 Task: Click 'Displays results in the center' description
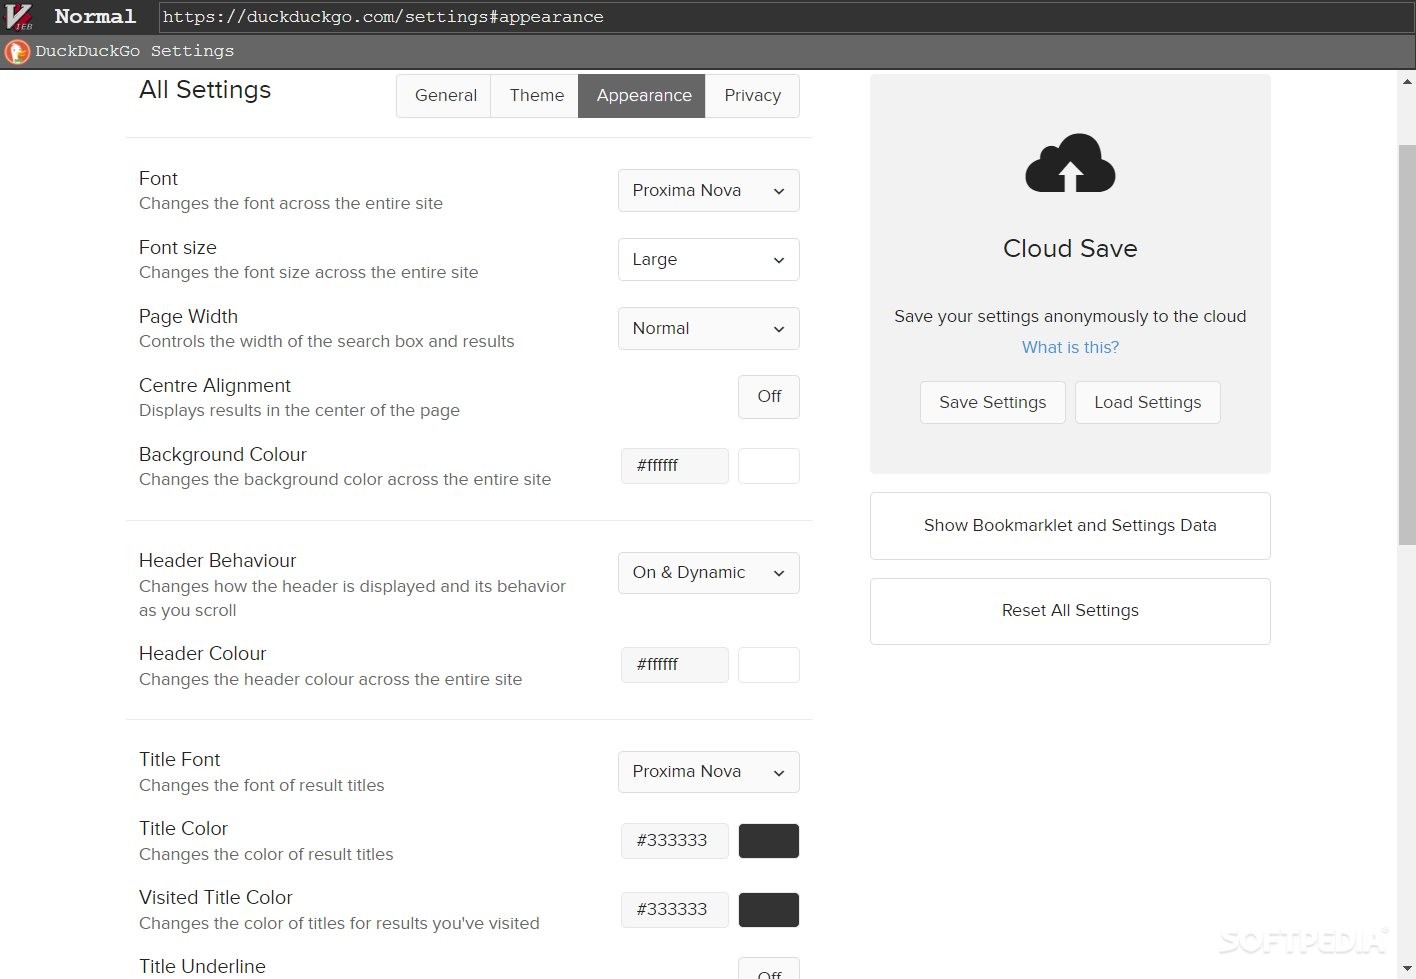coord(300,411)
